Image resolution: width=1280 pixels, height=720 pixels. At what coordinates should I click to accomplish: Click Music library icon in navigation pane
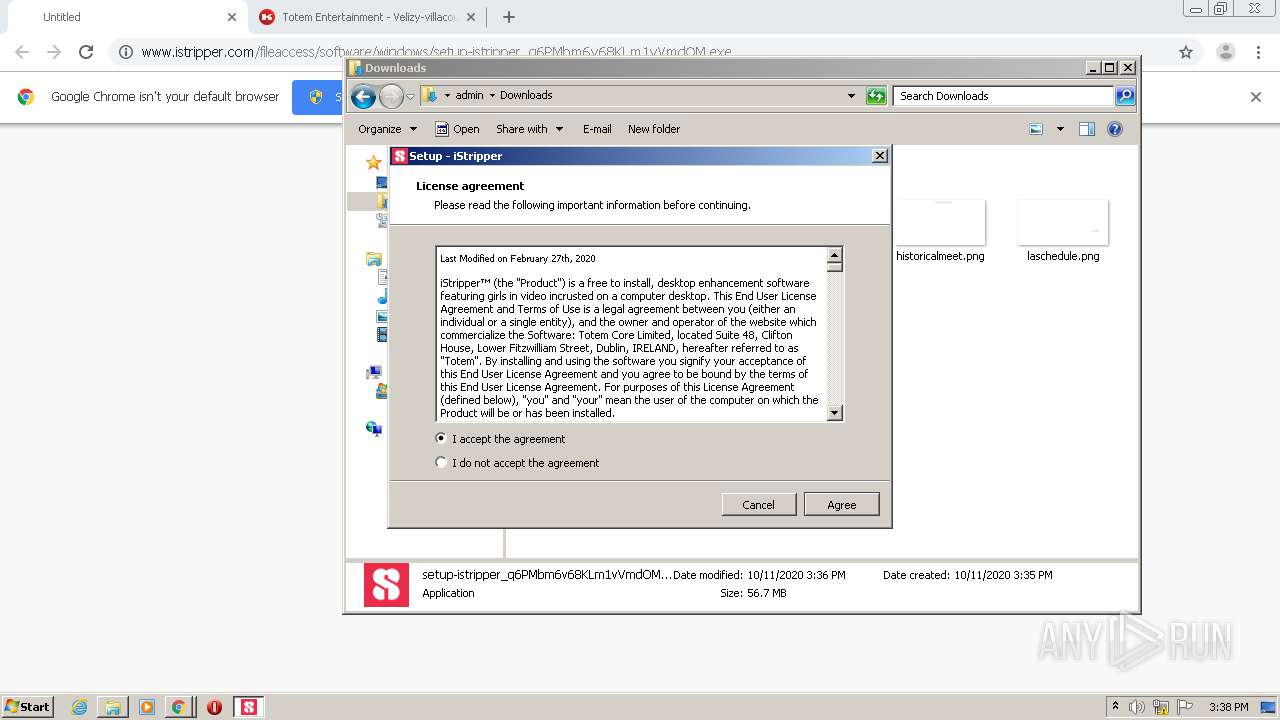click(382, 297)
